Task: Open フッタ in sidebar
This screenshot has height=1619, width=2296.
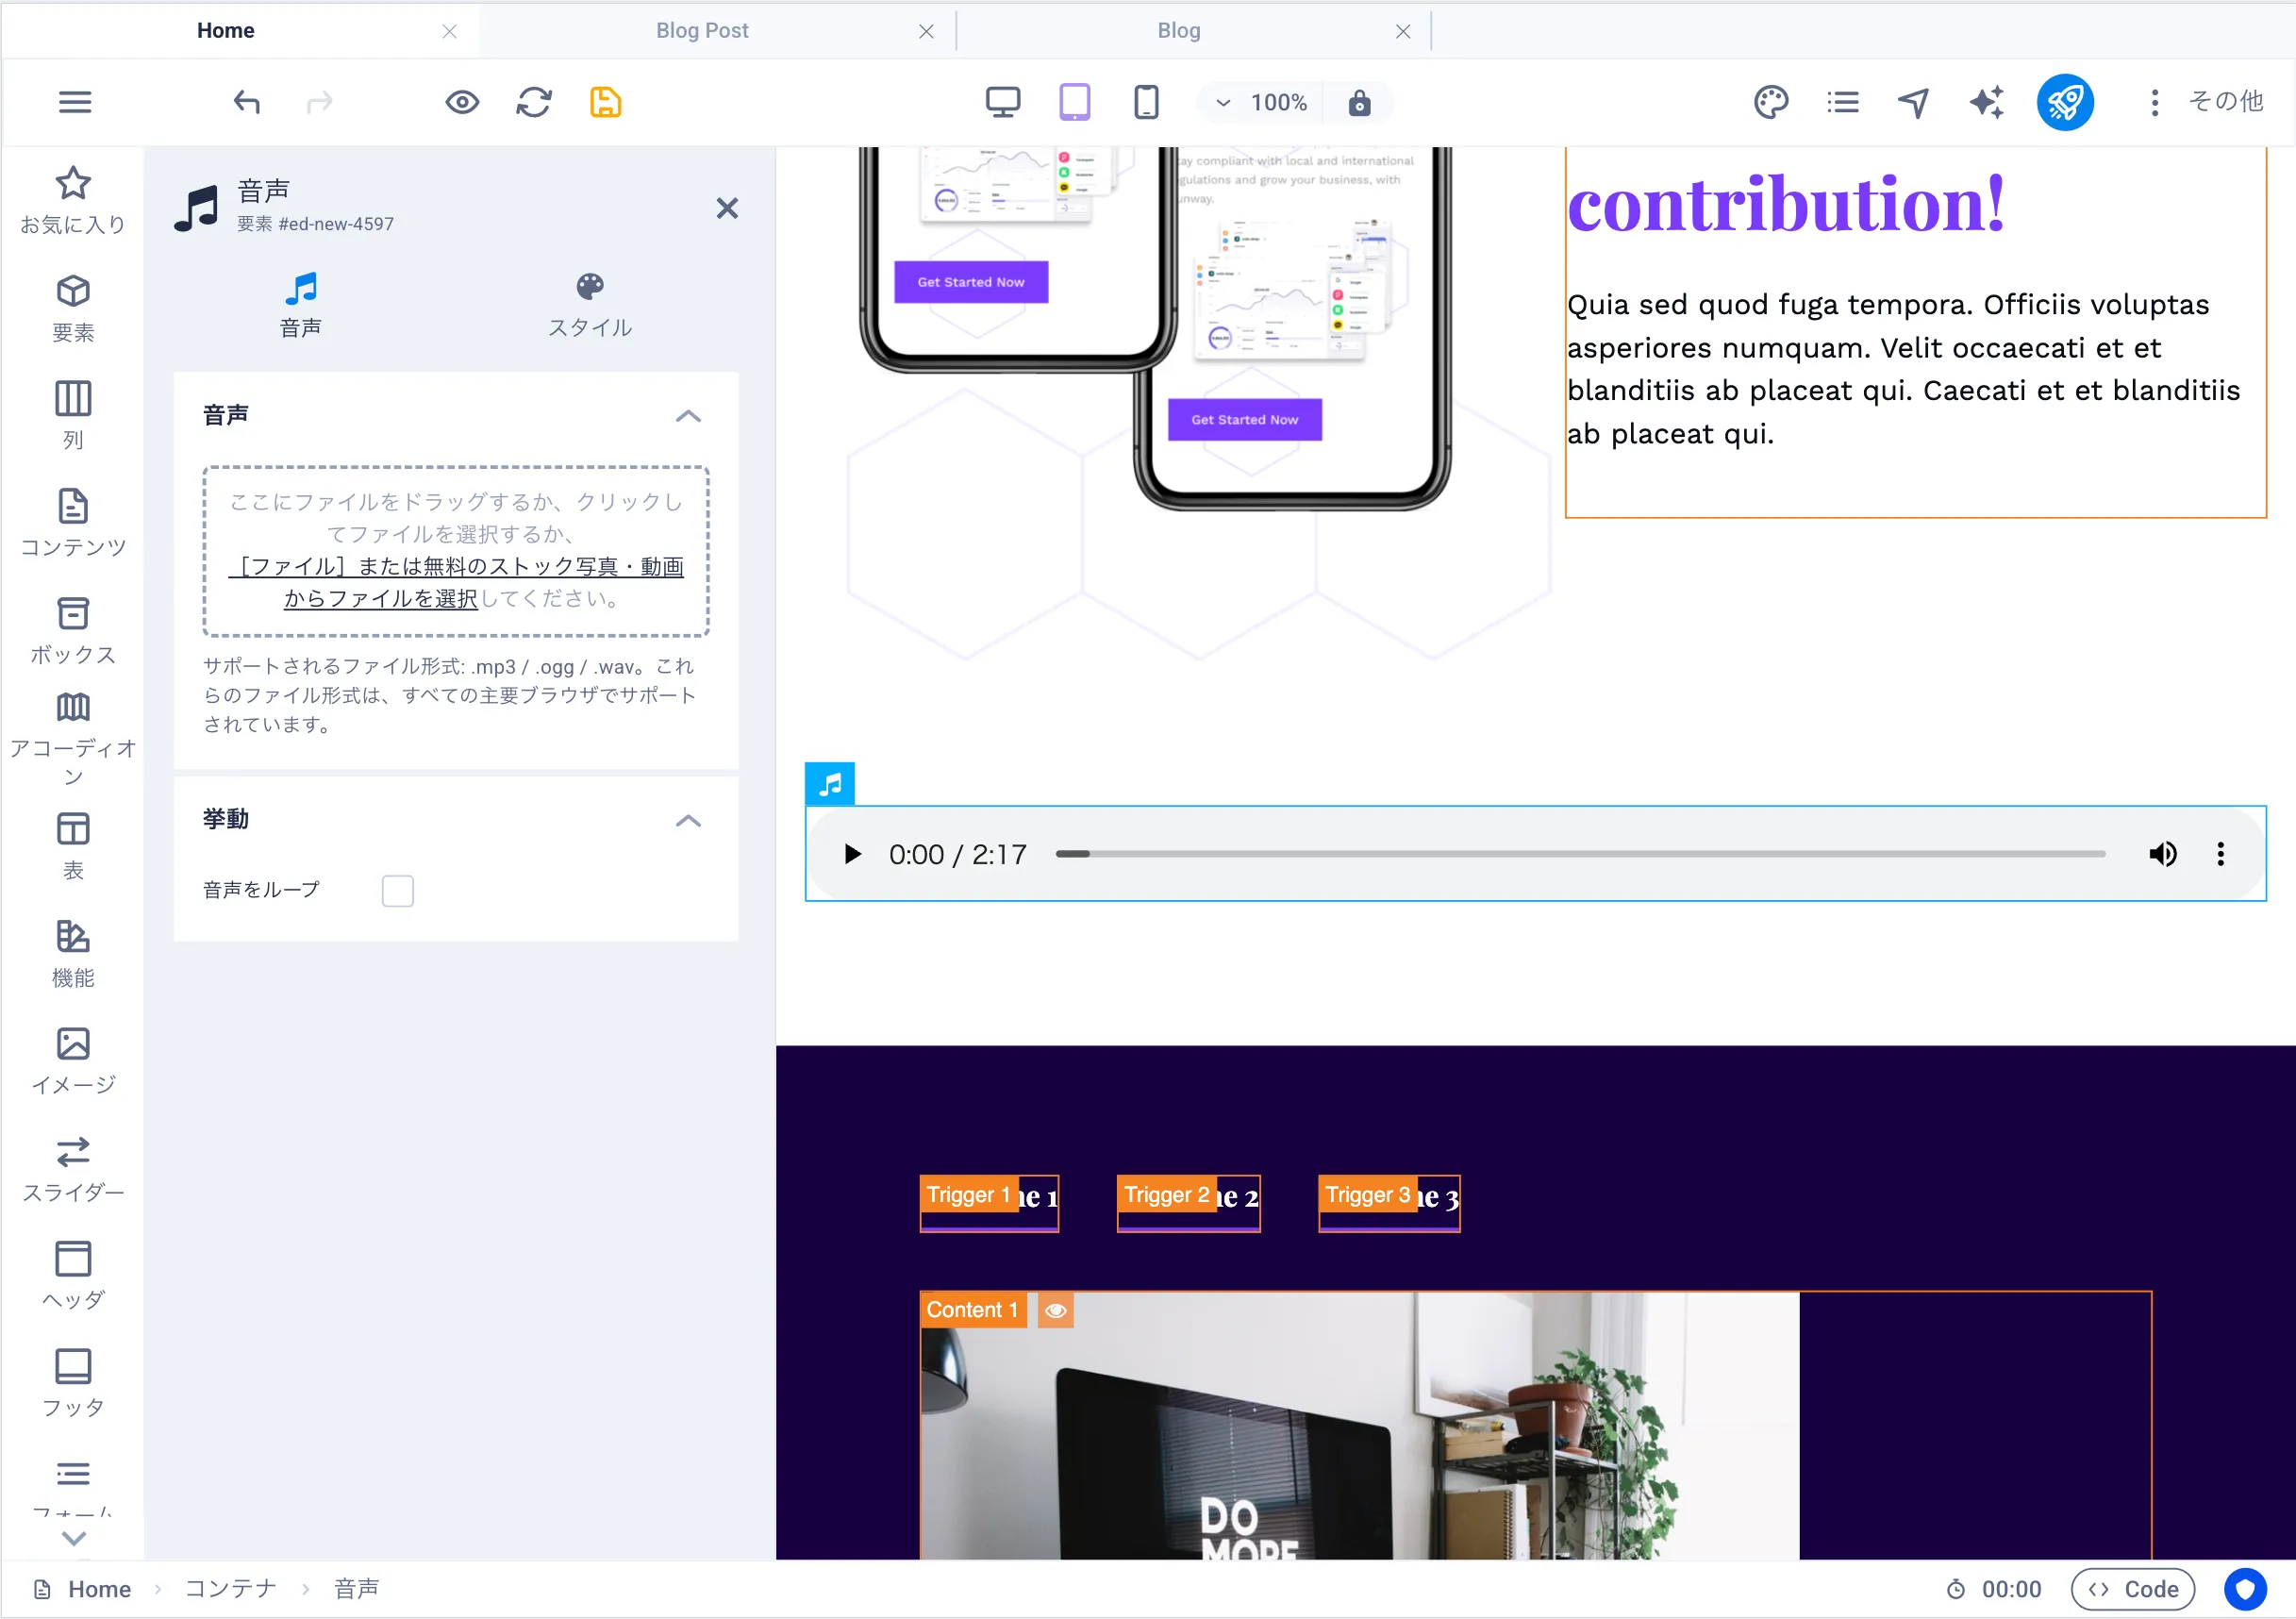Action: [73, 1384]
